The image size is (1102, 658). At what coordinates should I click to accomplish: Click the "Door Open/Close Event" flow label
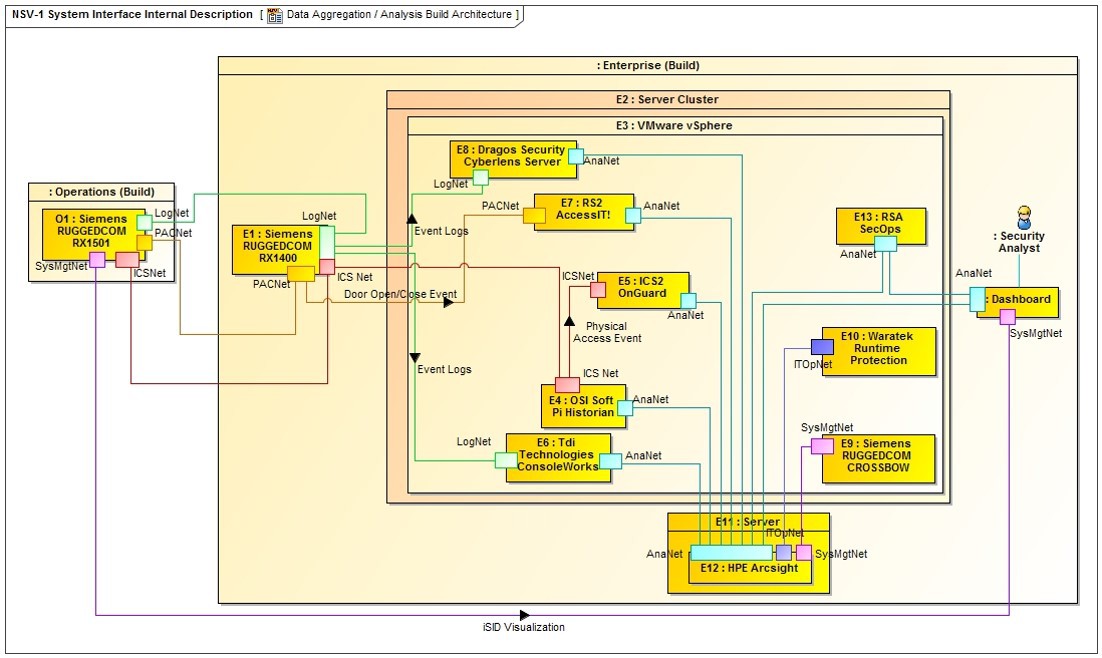coord(401,294)
